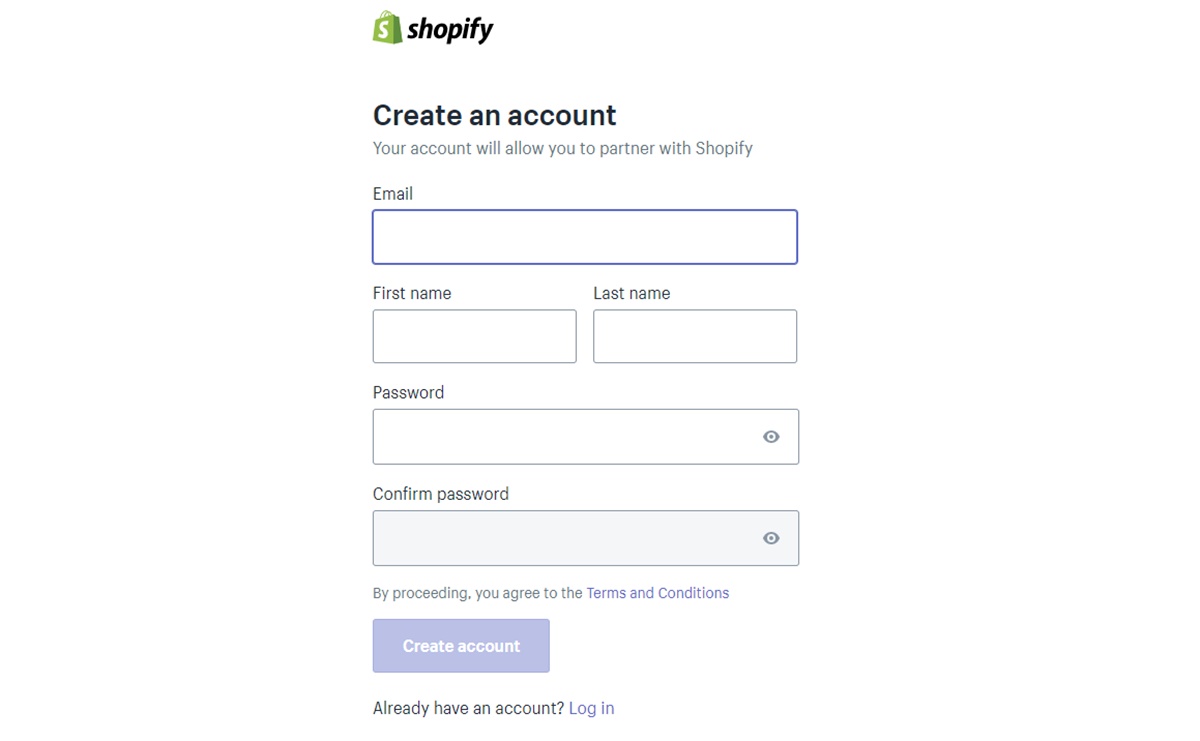This screenshot has height=741, width=1200.
Task: Click the First name label
Action: [412, 293]
